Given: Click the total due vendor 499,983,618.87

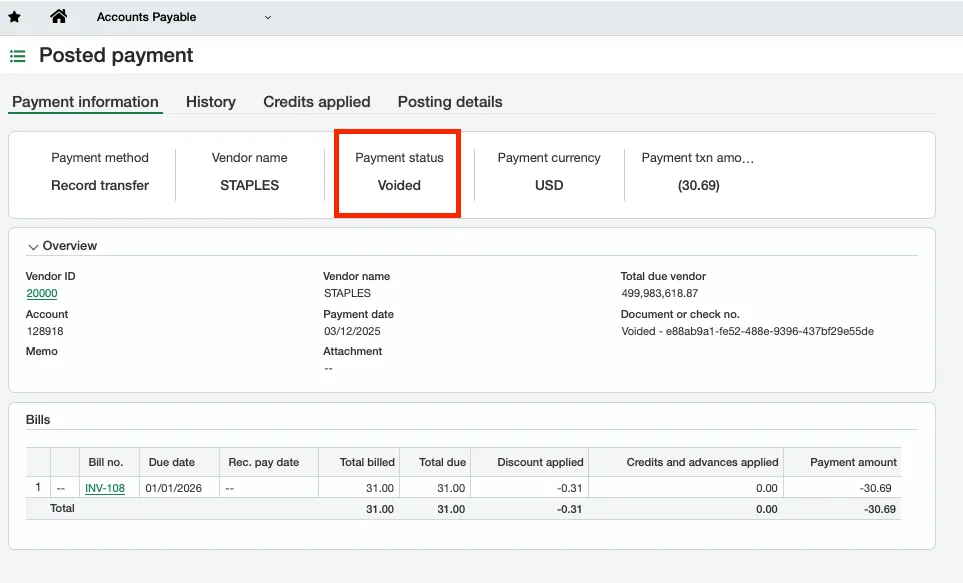Looking at the screenshot, I should pos(660,294).
